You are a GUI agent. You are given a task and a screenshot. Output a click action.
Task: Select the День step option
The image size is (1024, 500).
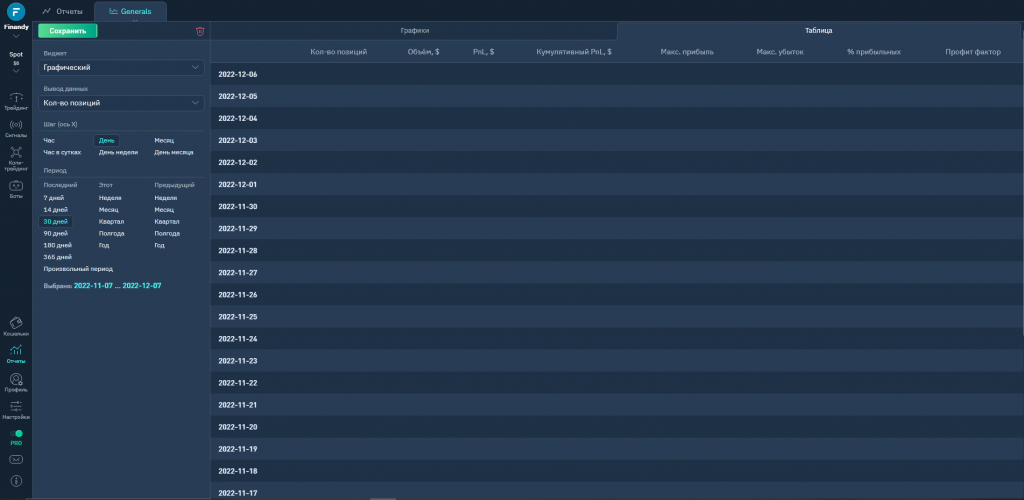(106, 140)
